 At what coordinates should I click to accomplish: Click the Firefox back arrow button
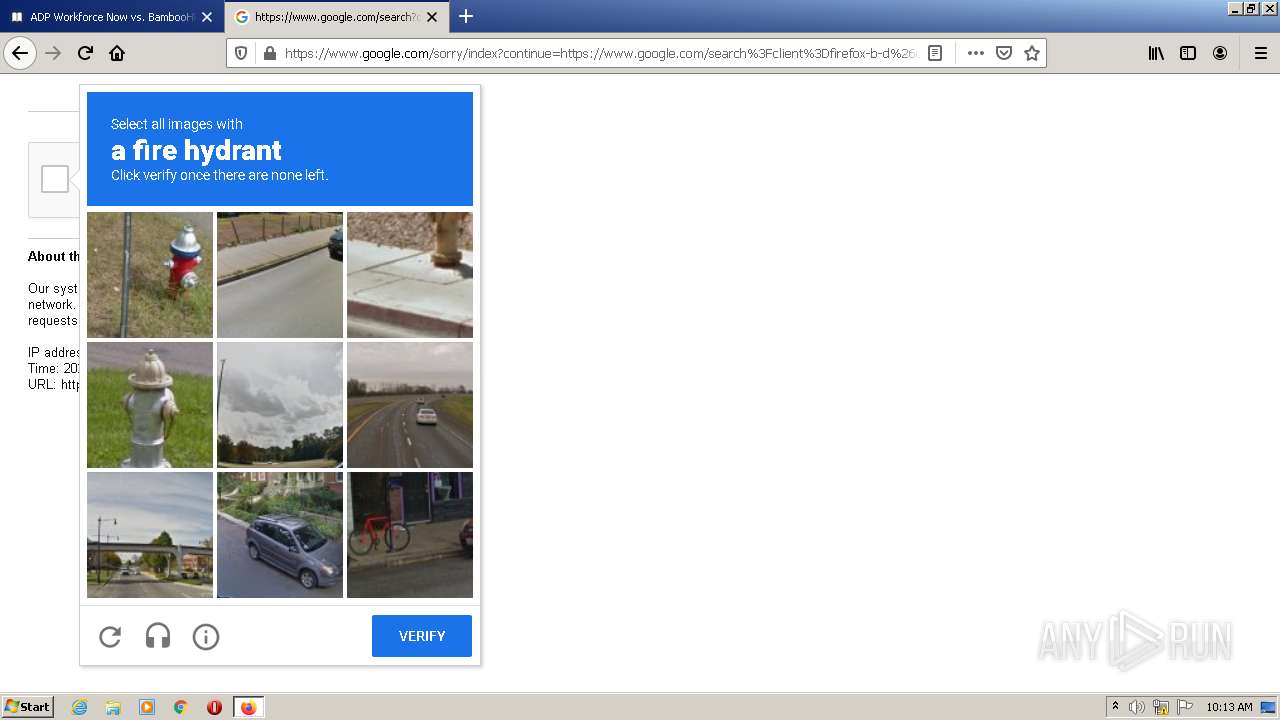(20, 53)
